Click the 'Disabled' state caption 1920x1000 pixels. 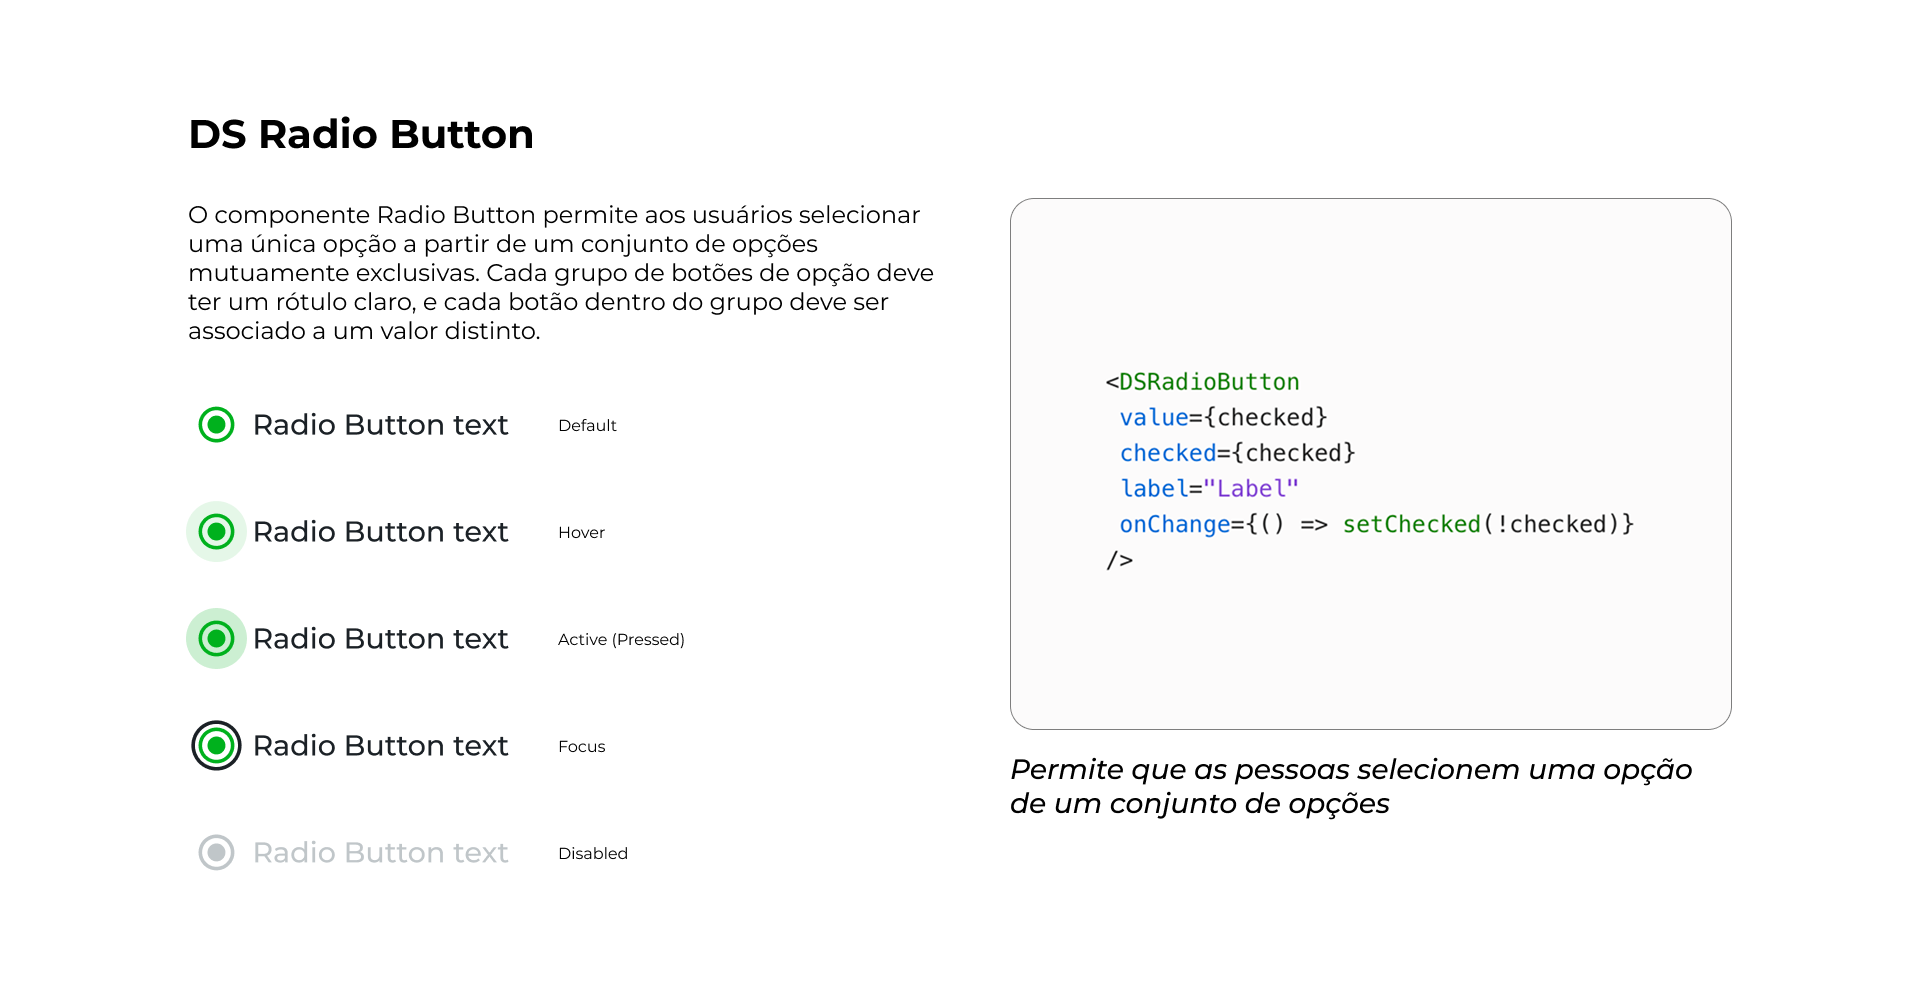593,854
